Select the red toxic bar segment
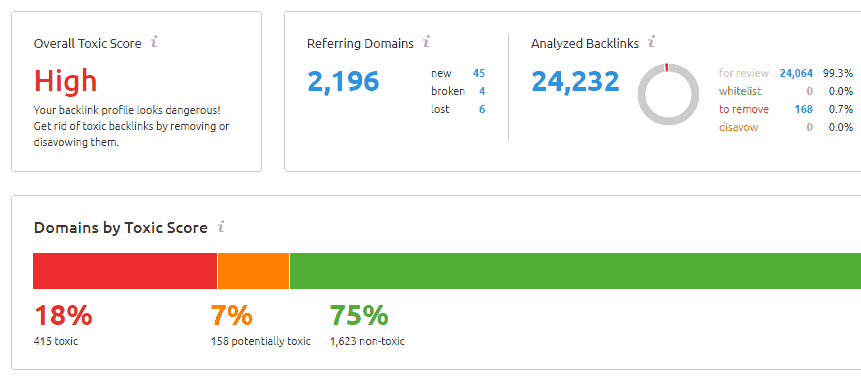 pos(125,271)
